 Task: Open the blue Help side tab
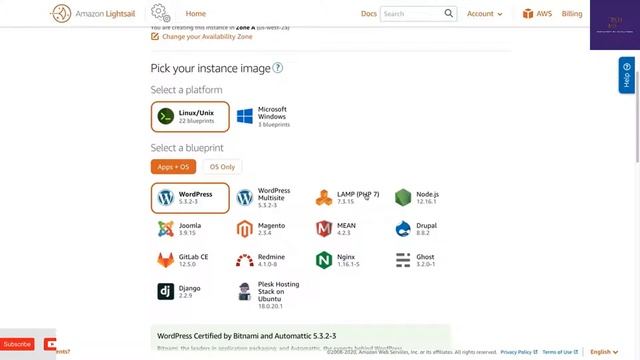[x=626, y=75]
